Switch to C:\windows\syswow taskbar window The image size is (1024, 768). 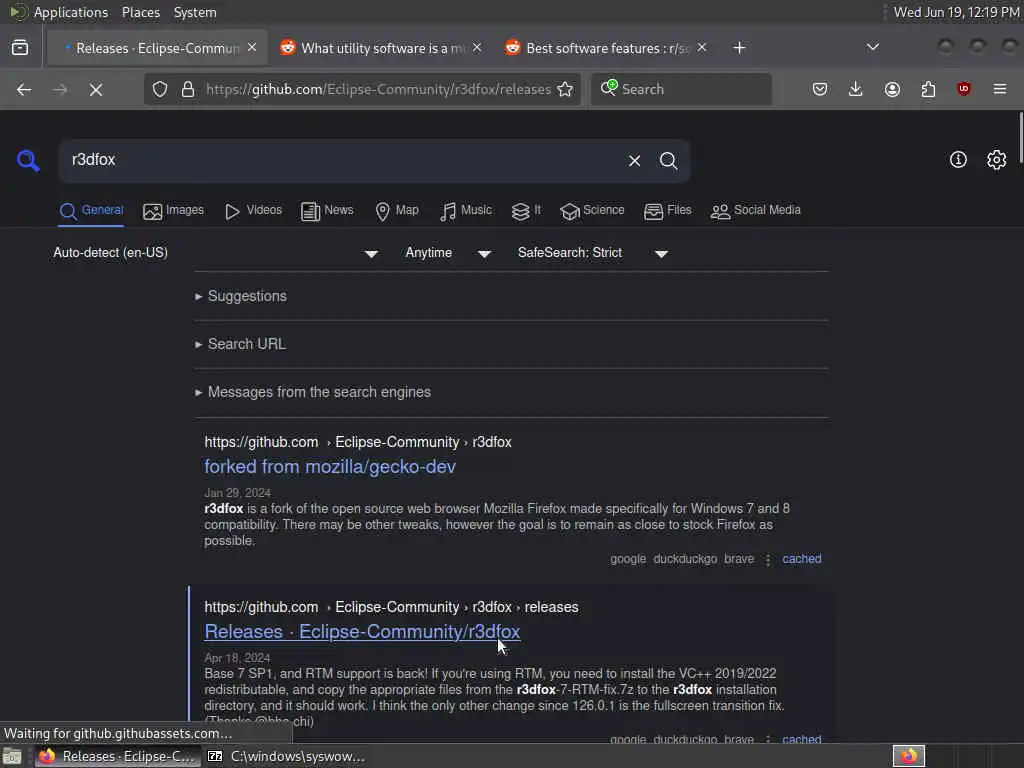click(286, 756)
